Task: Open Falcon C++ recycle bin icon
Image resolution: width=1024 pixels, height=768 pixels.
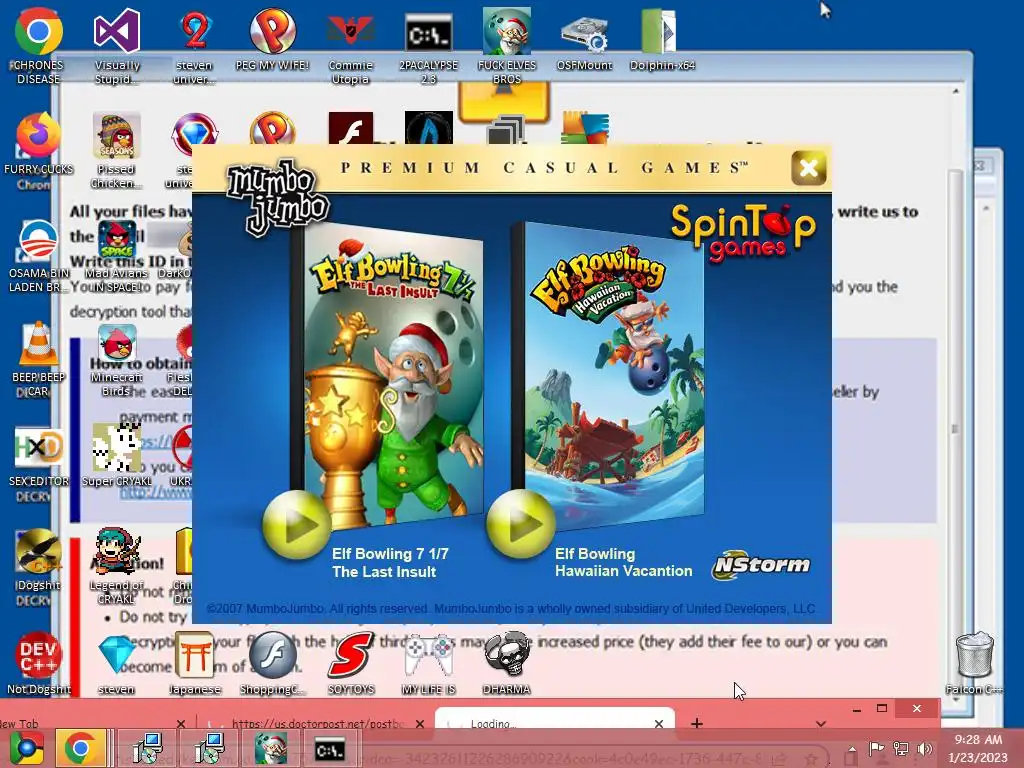Action: click(x=974, y=663)
